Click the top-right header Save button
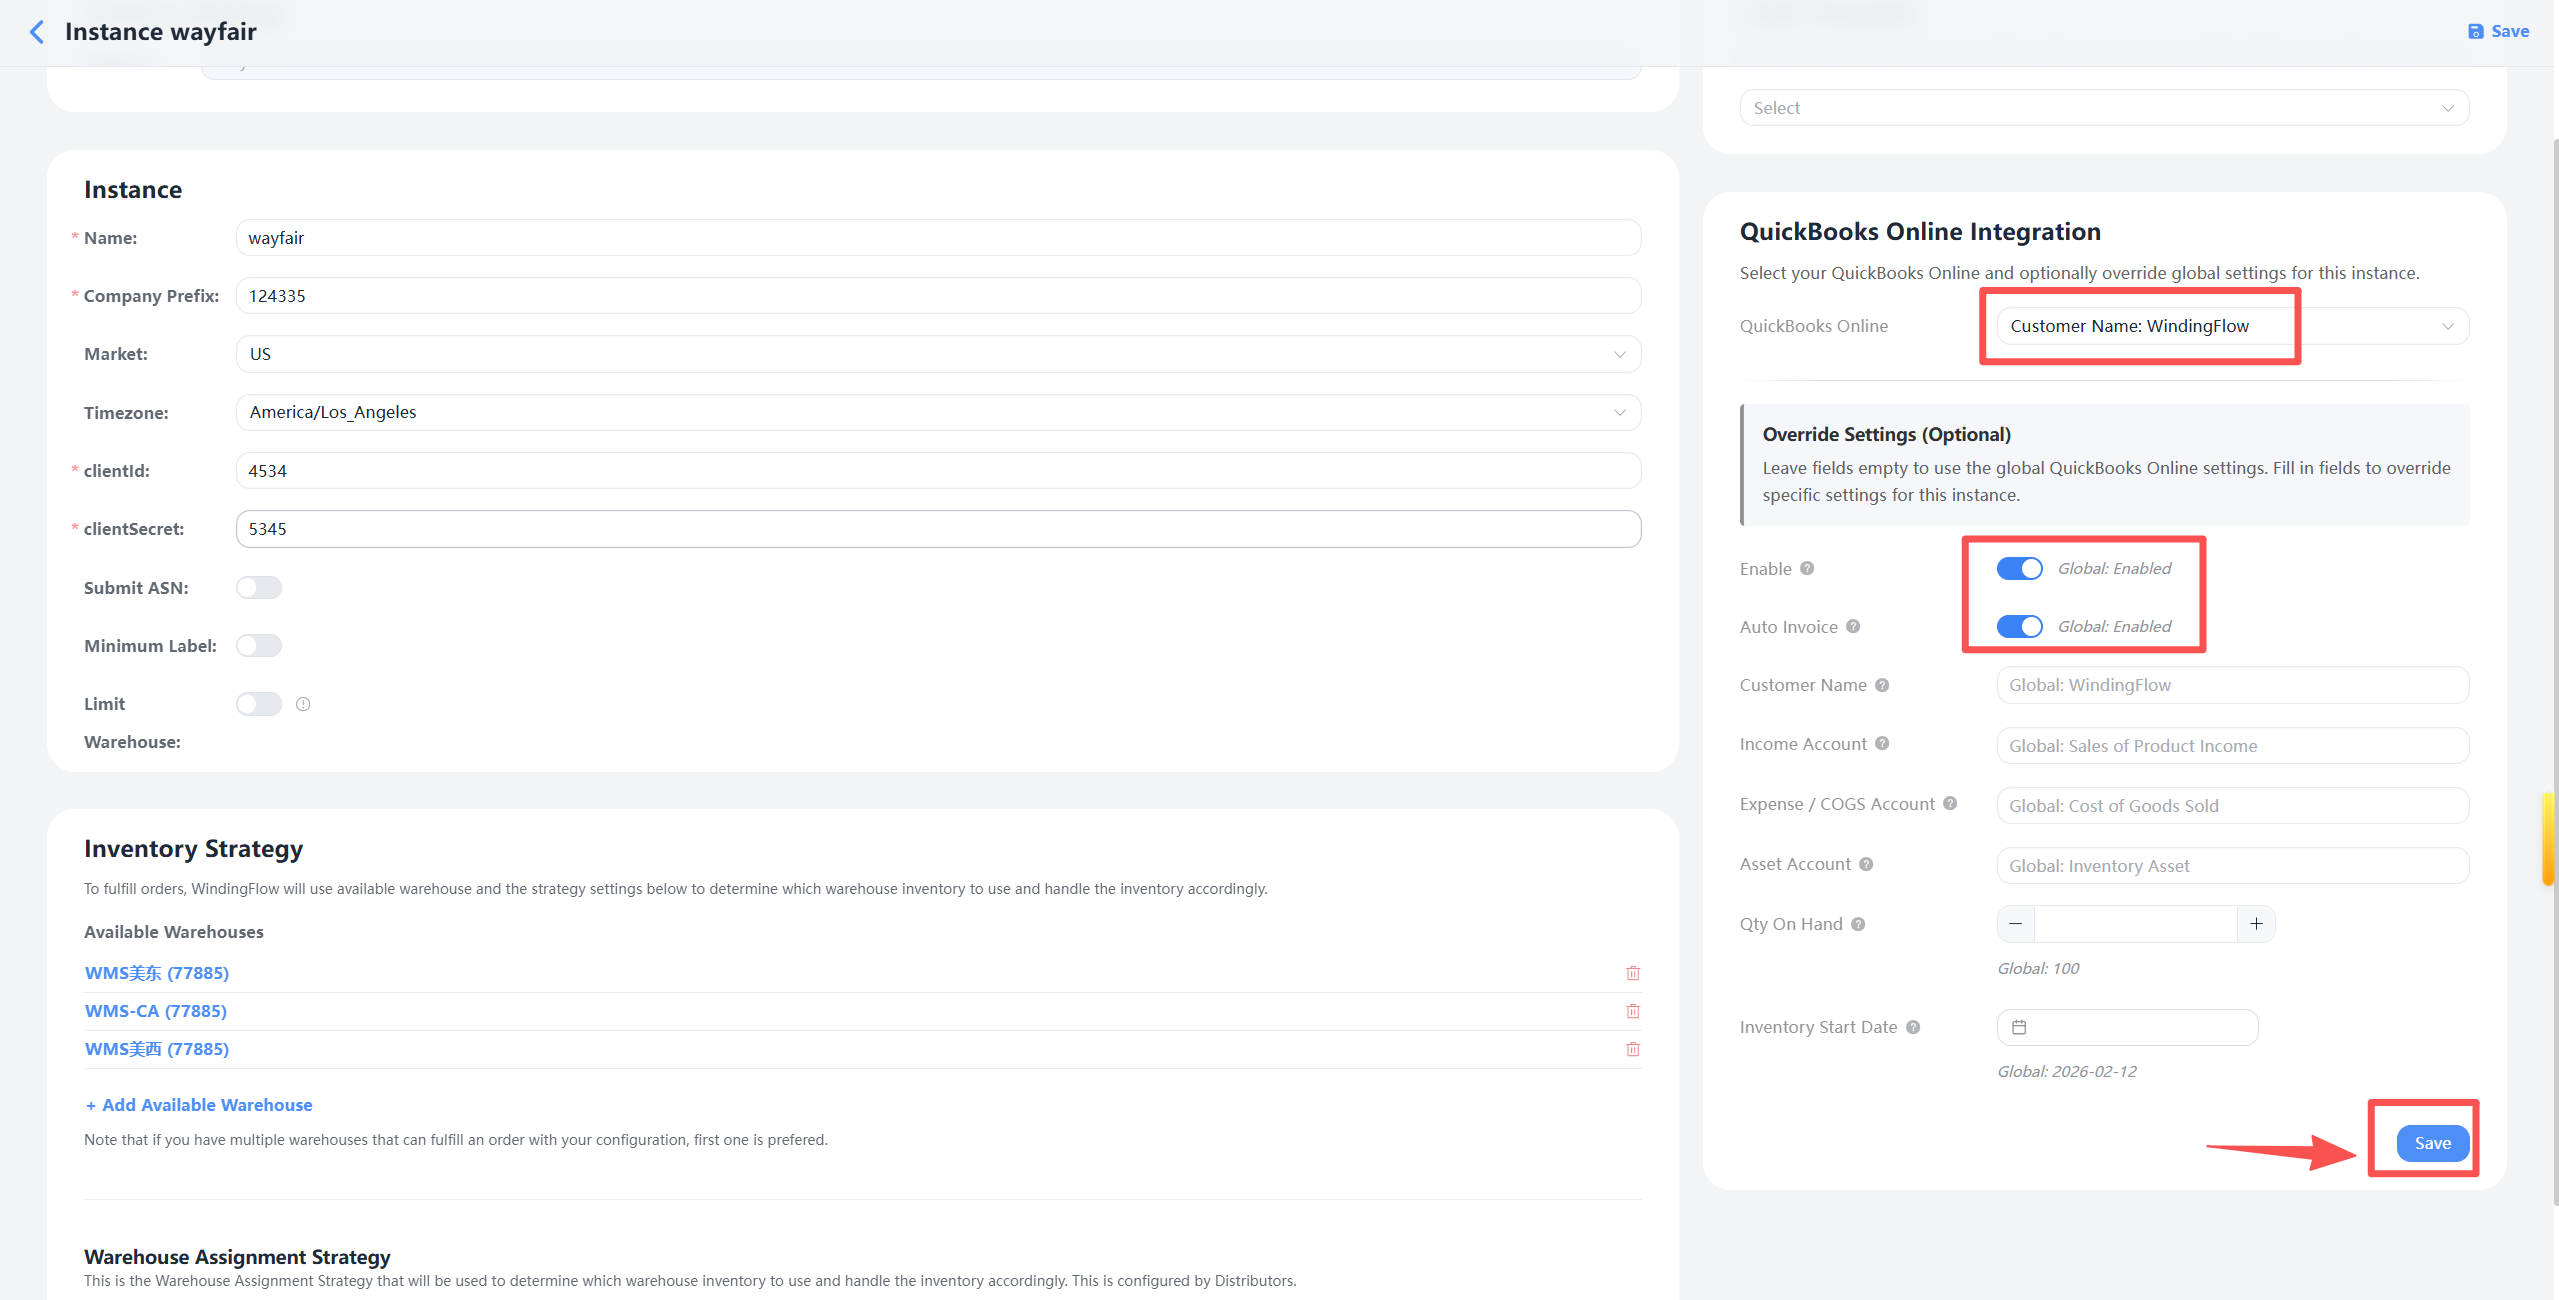The width and height of the screenshot is (2559, 1300). [x=2498, y=32]
